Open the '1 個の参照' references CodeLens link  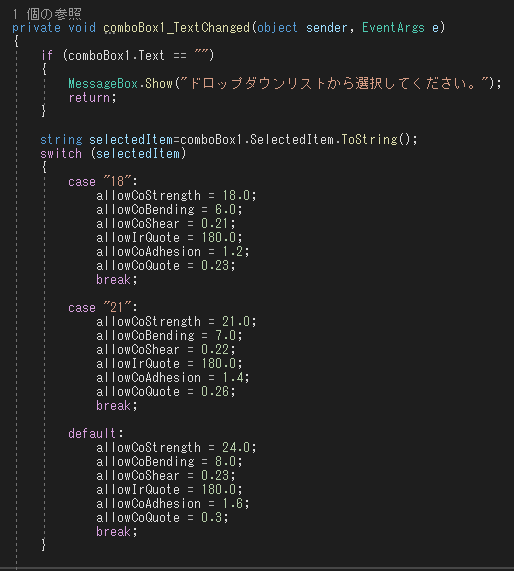(x=47, y=14)
